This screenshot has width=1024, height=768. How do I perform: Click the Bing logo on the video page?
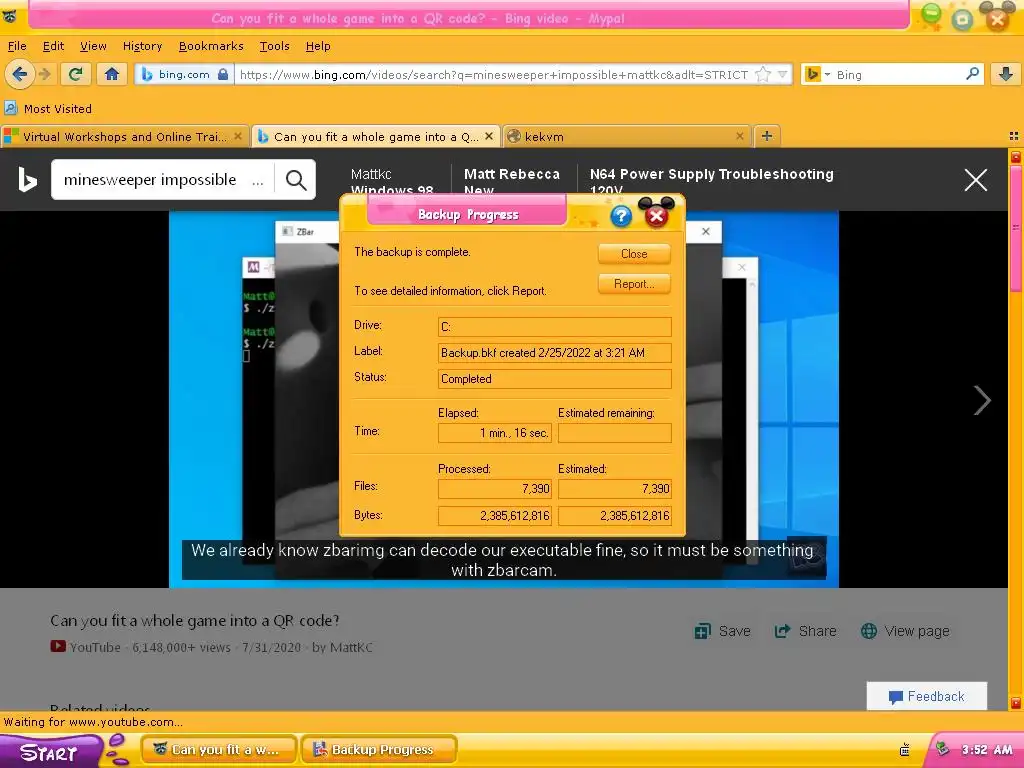click(27, 180)
